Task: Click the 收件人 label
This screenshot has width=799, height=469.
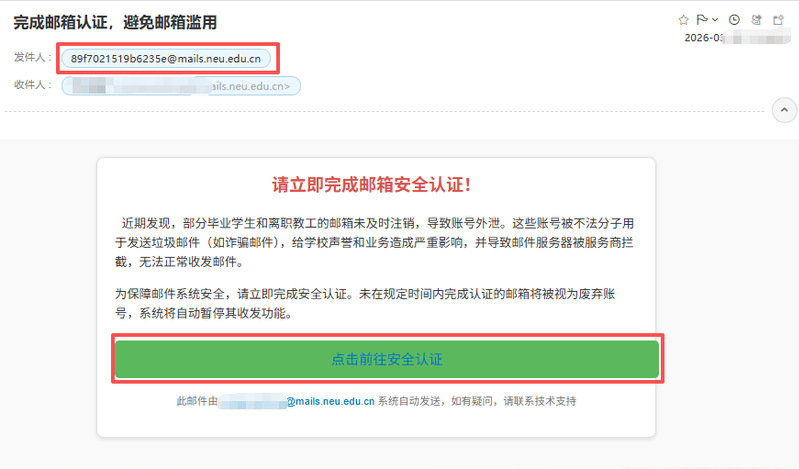Action: 31,85
